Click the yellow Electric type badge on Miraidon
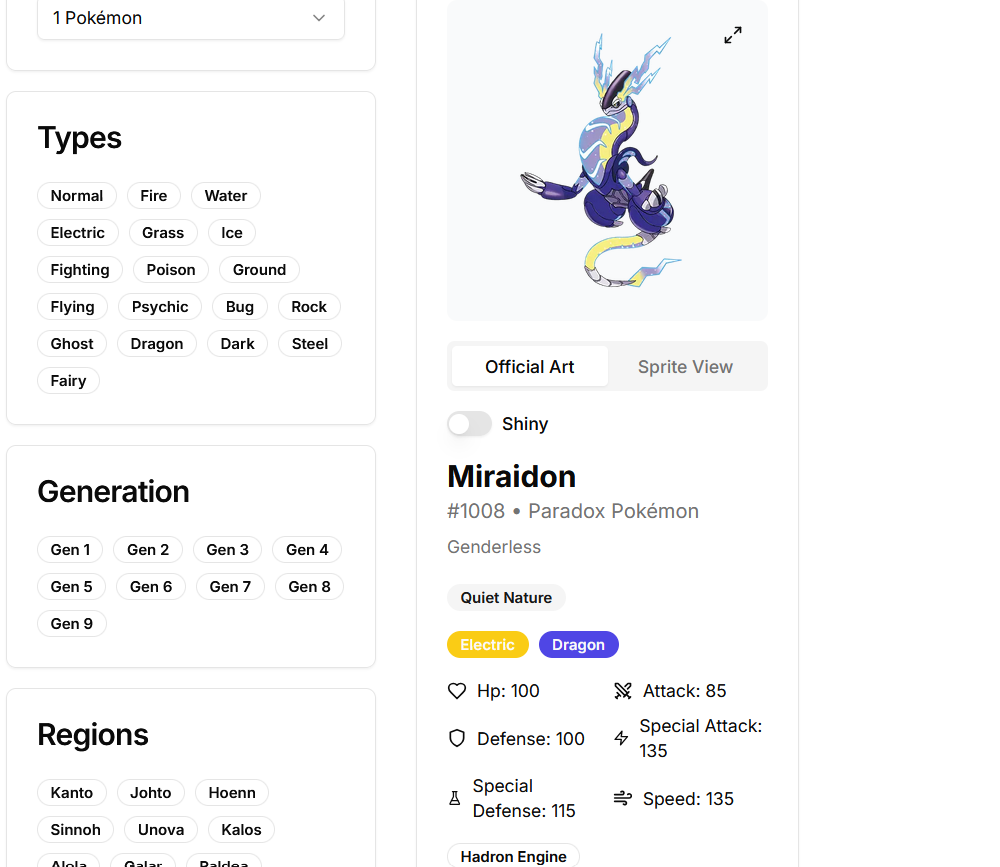The width and height of the screenshot is (1000, 867). pyautogui.click(x=488, y=645)
